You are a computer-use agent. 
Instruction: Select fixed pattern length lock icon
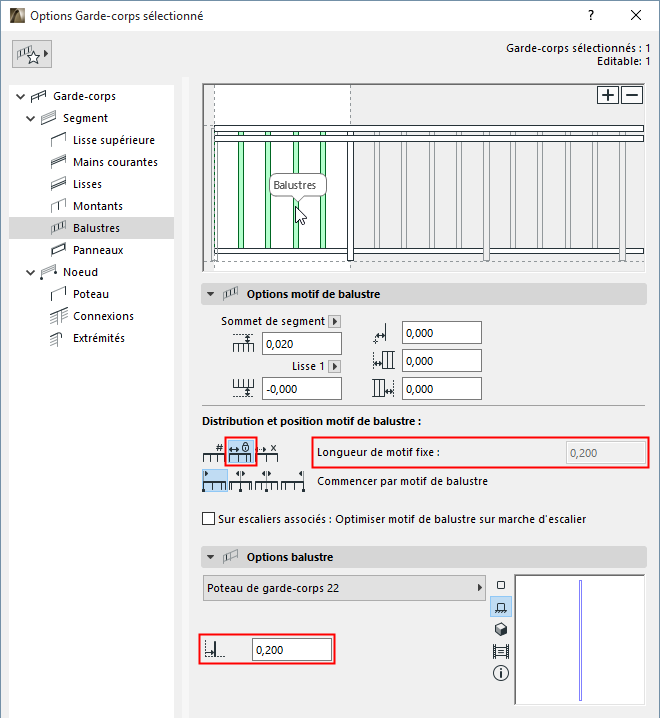pyautogui.click(x=241, y=452)
